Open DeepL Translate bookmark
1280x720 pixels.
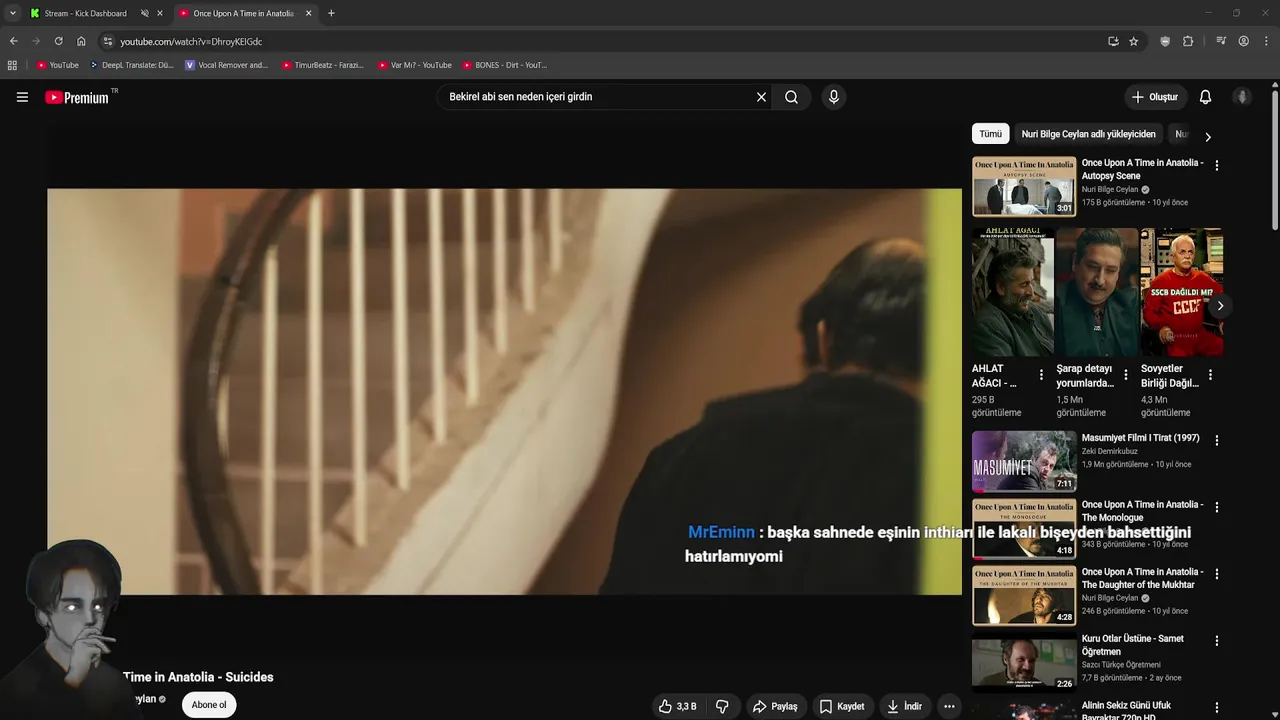pos(132,65)
